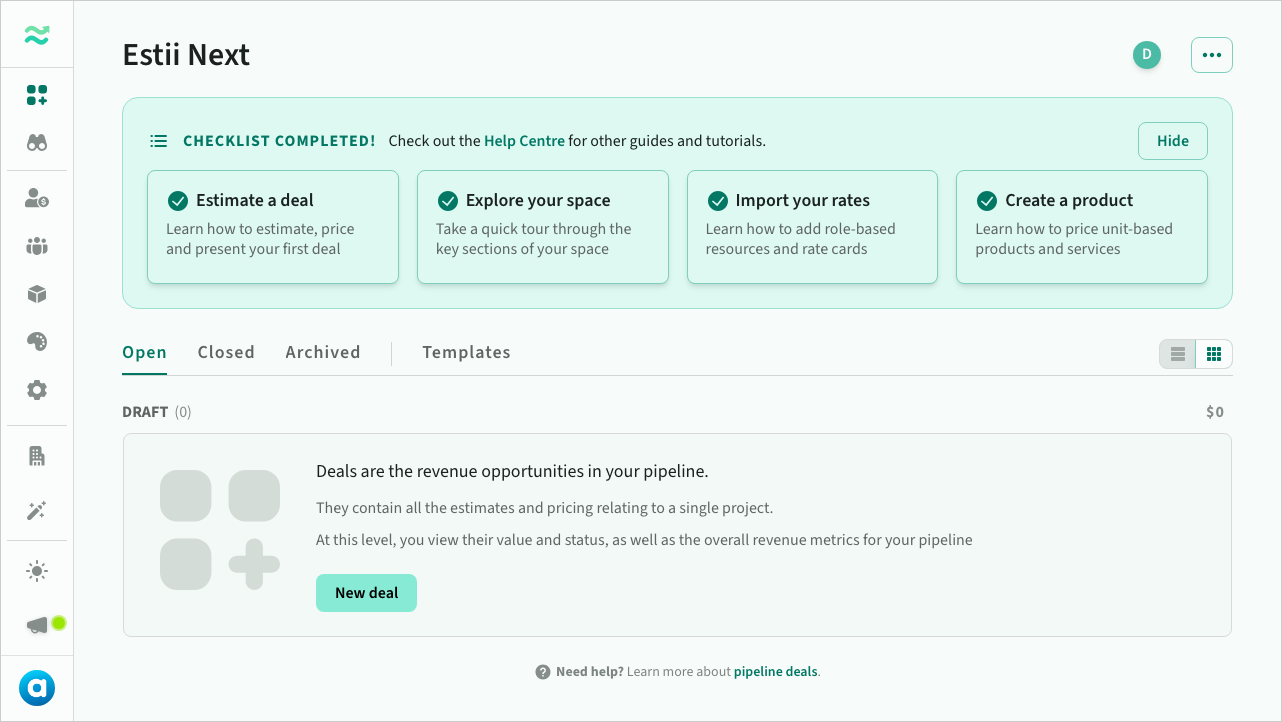Open the branding palette icon

tap(37, 342)
